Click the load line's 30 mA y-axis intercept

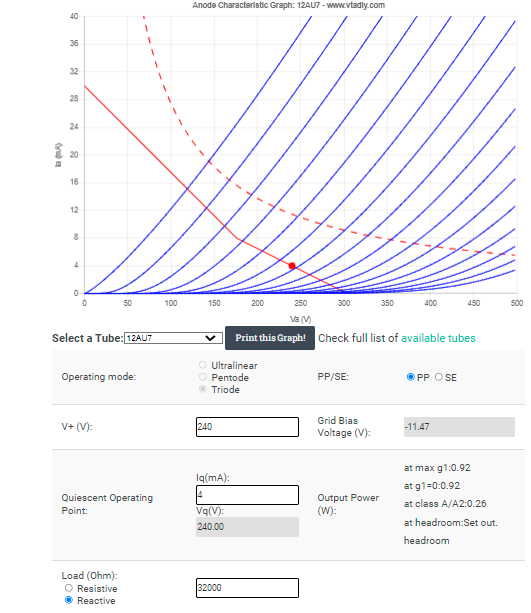tap(85, 86)
